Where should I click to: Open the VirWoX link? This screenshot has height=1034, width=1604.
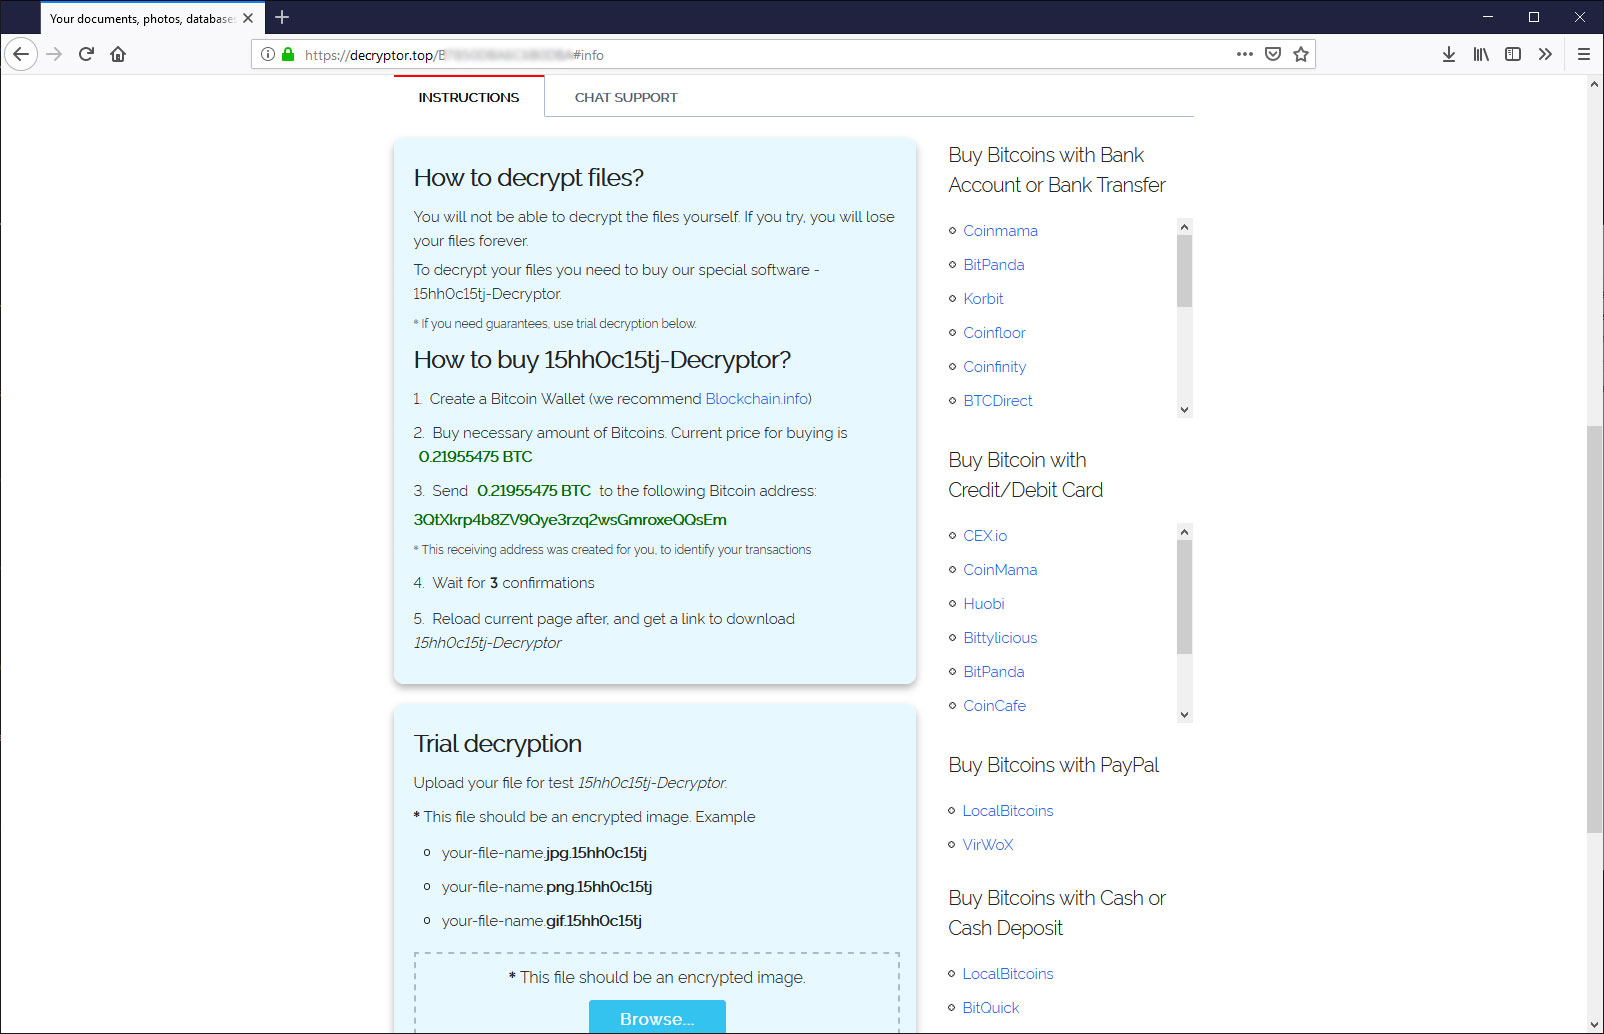(987, 844)
